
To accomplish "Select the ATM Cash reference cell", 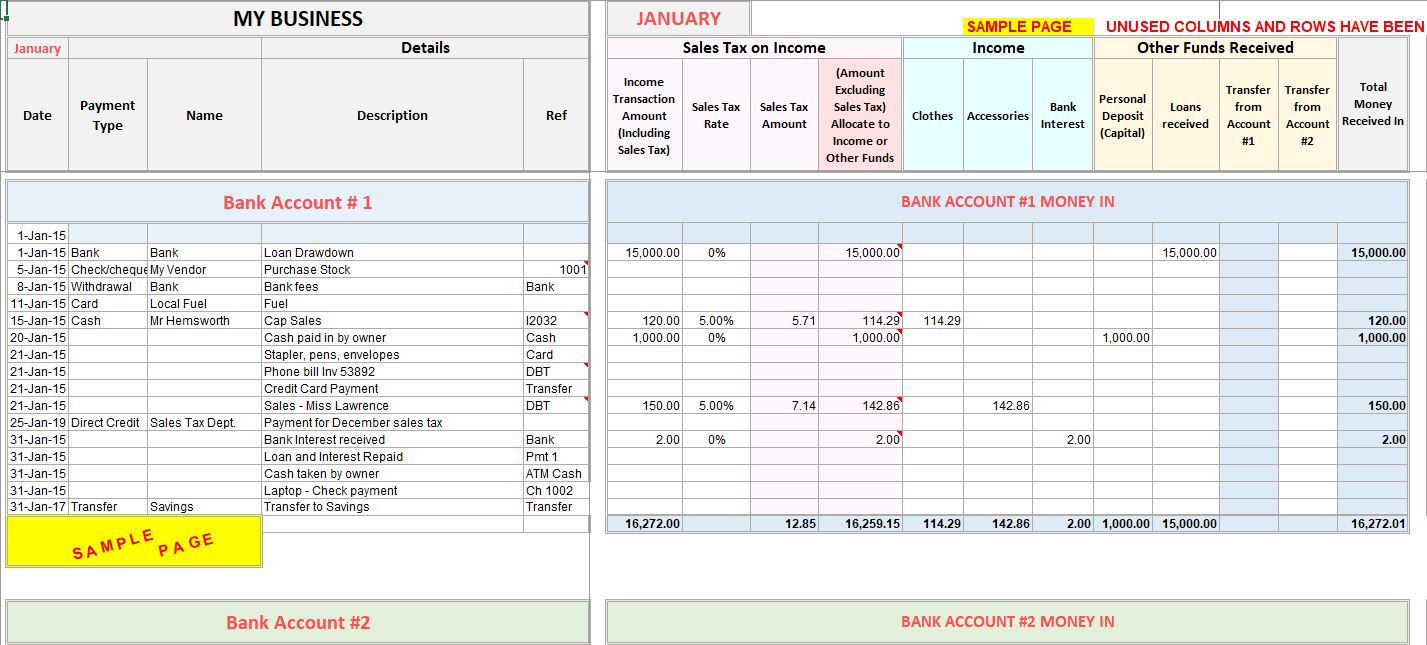I will click(556, 474).
